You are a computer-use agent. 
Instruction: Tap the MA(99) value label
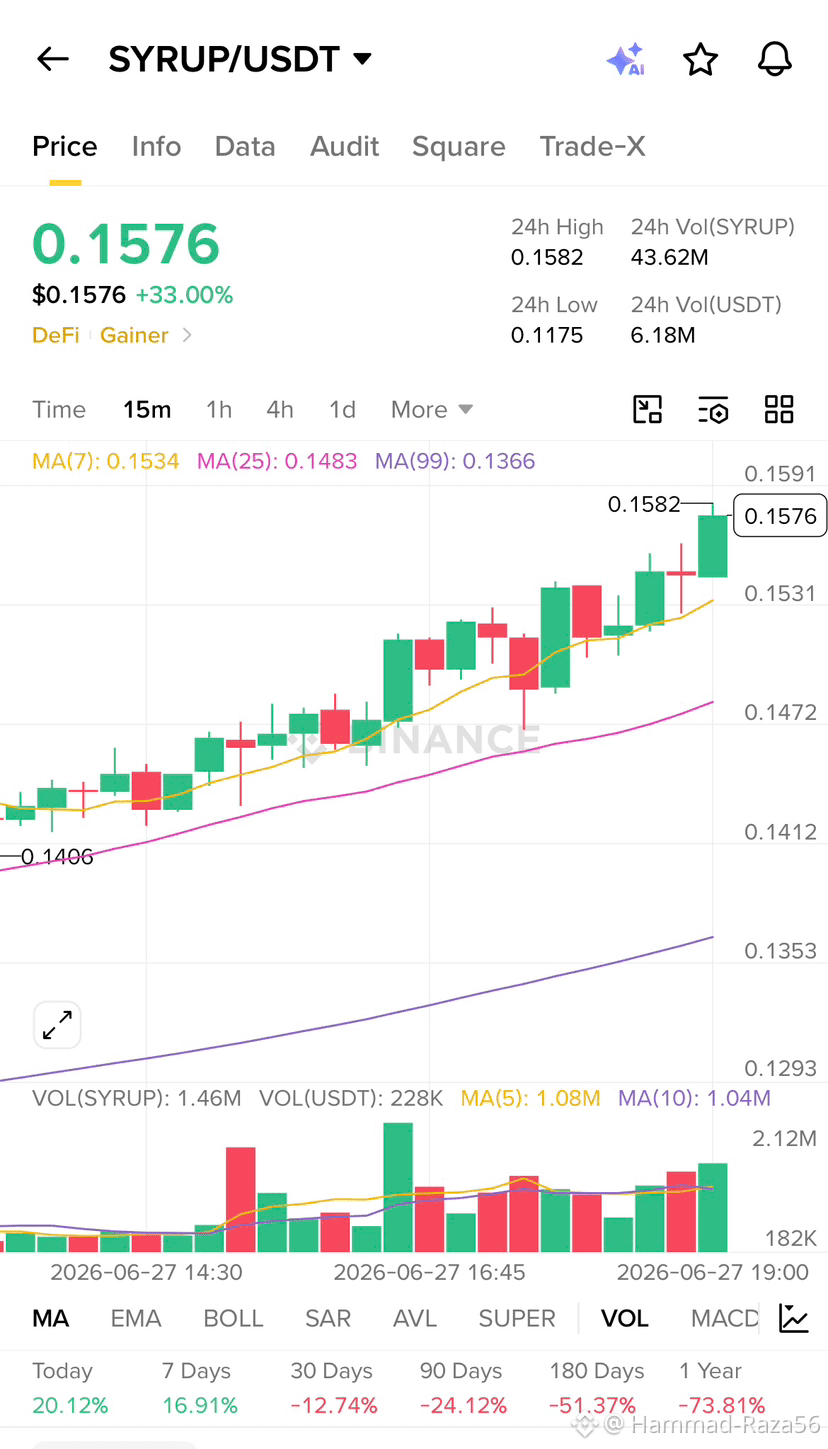tap(455, 461)
